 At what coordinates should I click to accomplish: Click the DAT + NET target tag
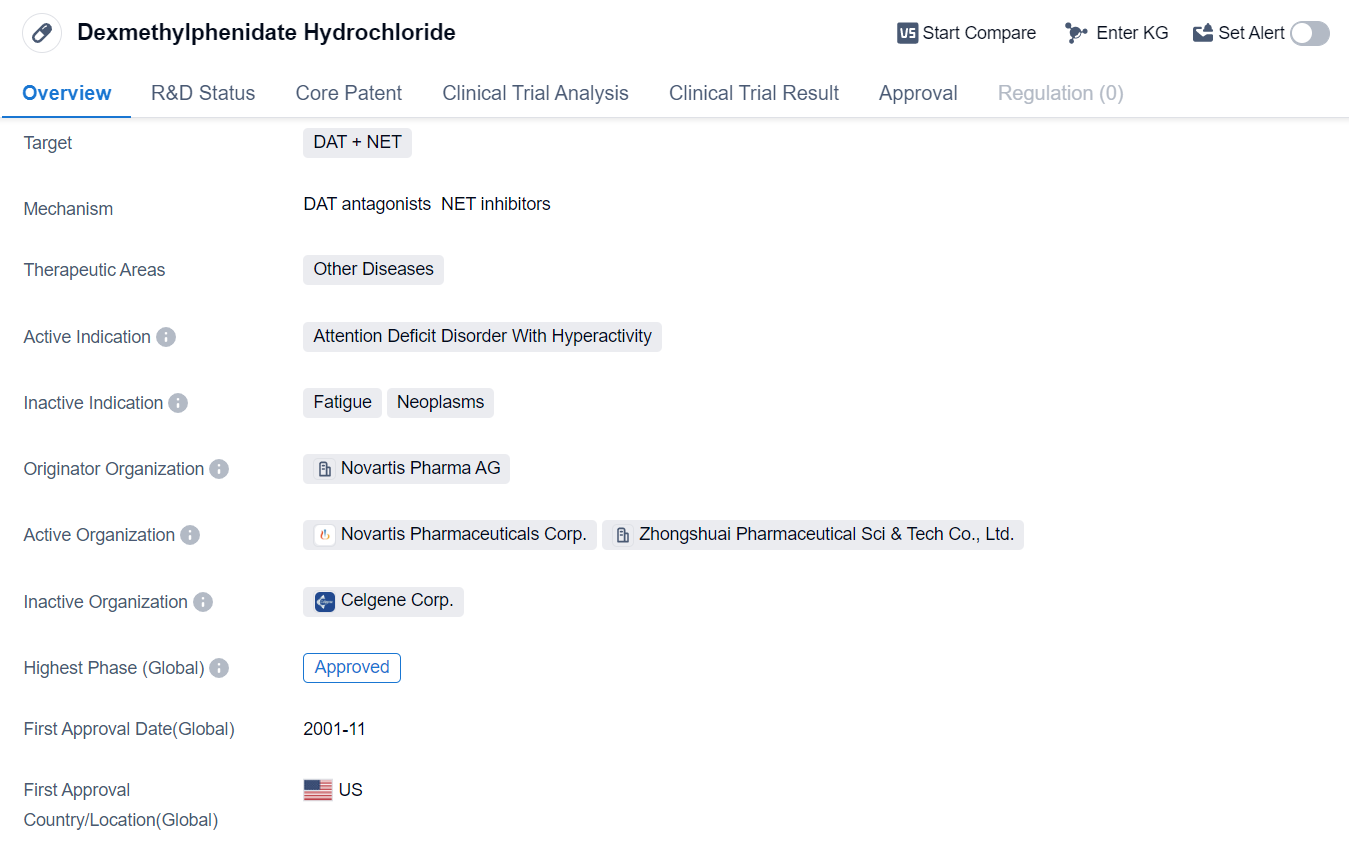click(x=357, y=142)
